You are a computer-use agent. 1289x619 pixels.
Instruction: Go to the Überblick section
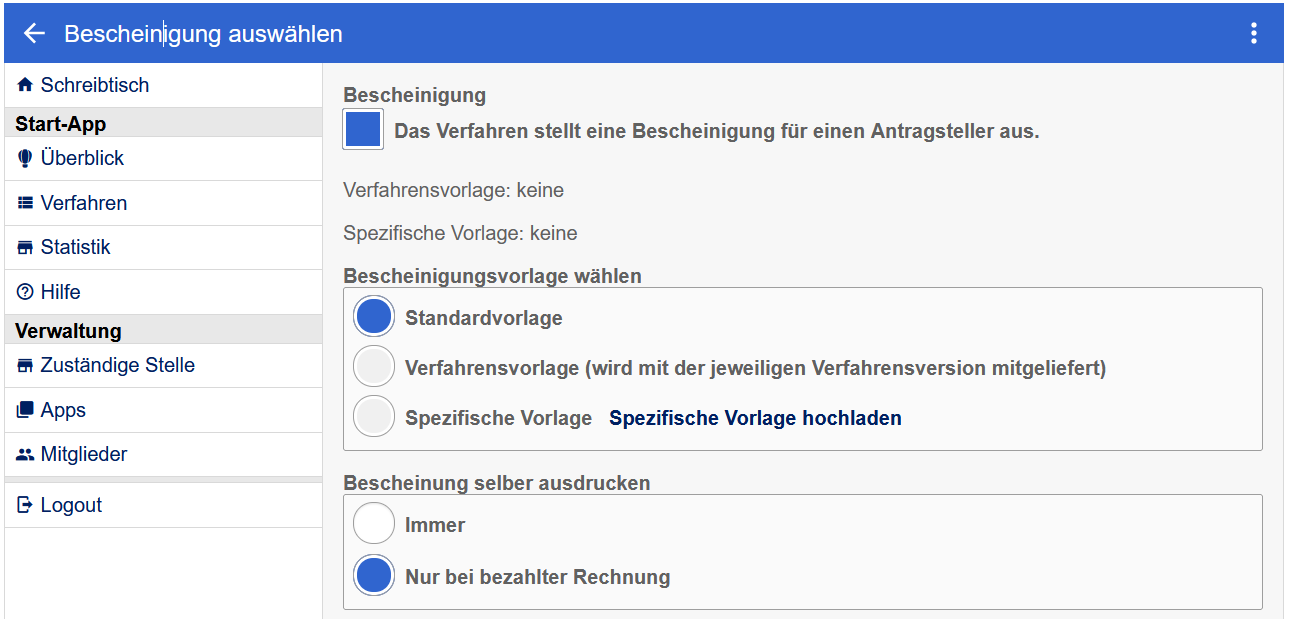(x=82, y=158)
